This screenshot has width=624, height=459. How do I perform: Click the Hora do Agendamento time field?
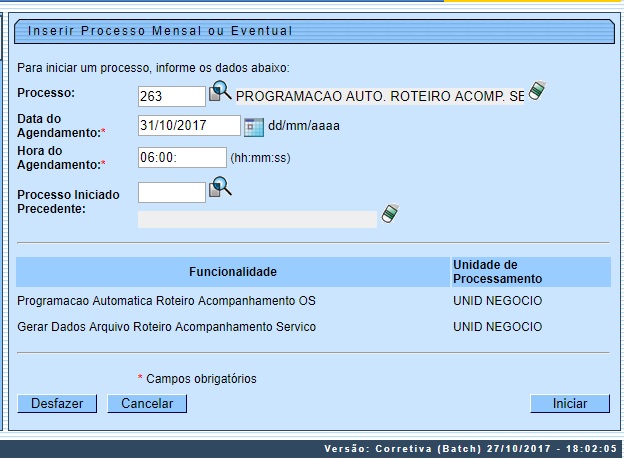[x=182, y=158]
